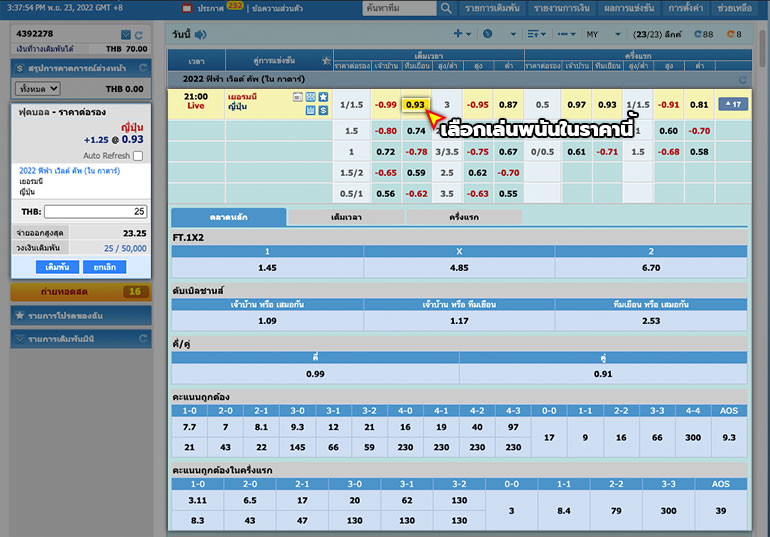This screenshot has height=537, width=770.
Task: Click the sound speaker icon beside วันนี้
Action: pyautogui.click(x=201, y=33)
